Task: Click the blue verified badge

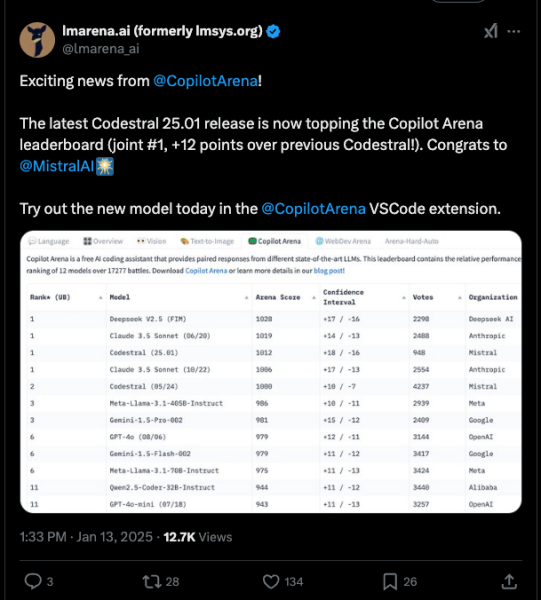Action: point(273,31)
